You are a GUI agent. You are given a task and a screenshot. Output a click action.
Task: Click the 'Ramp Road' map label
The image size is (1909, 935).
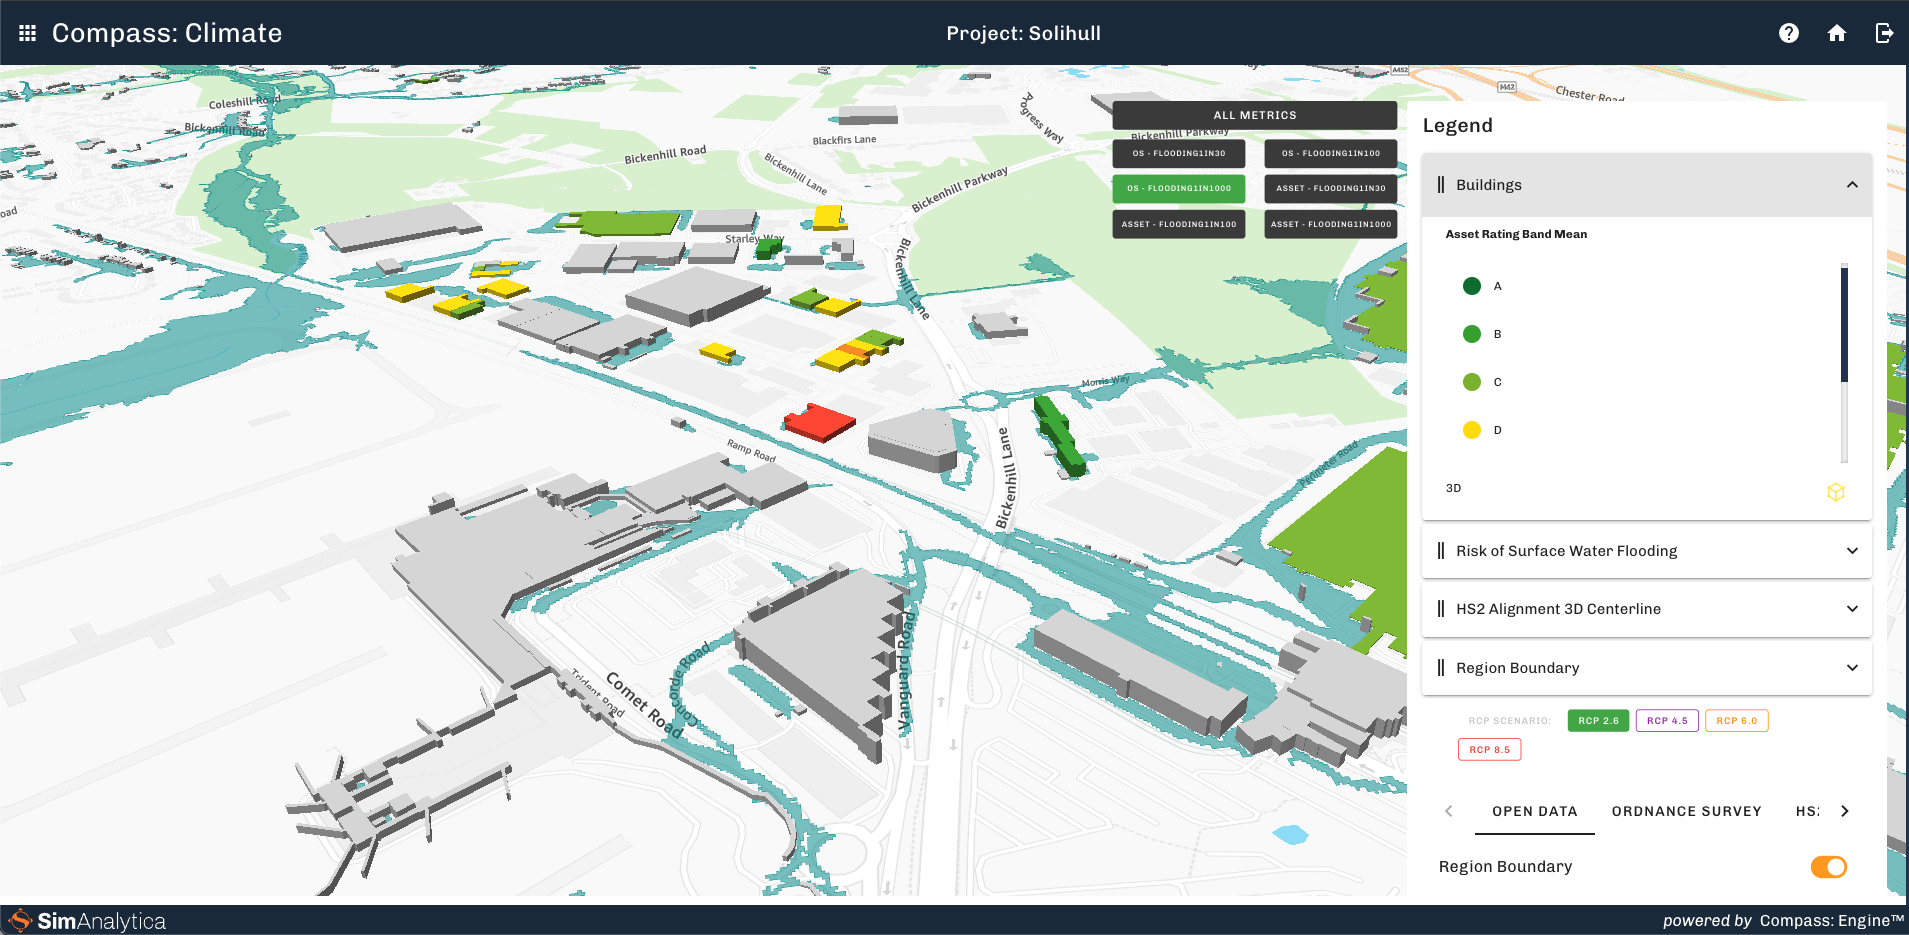[x=751, y=451]
